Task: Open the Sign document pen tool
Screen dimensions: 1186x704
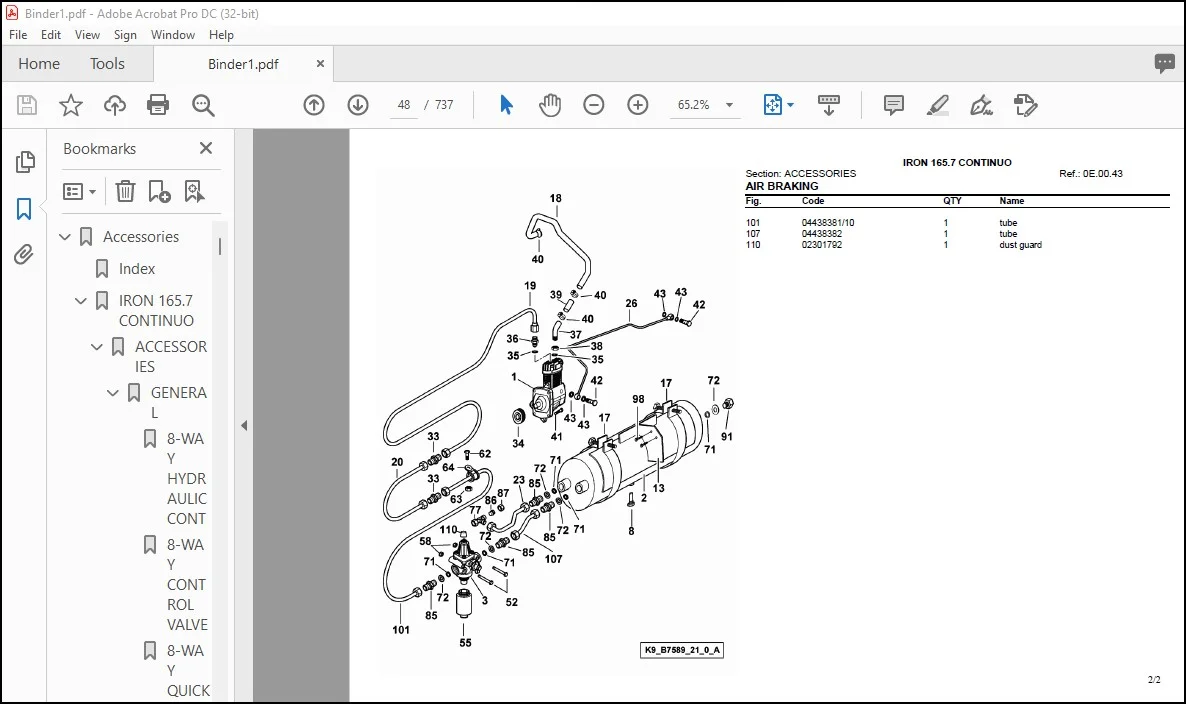Action: (981, 105)
